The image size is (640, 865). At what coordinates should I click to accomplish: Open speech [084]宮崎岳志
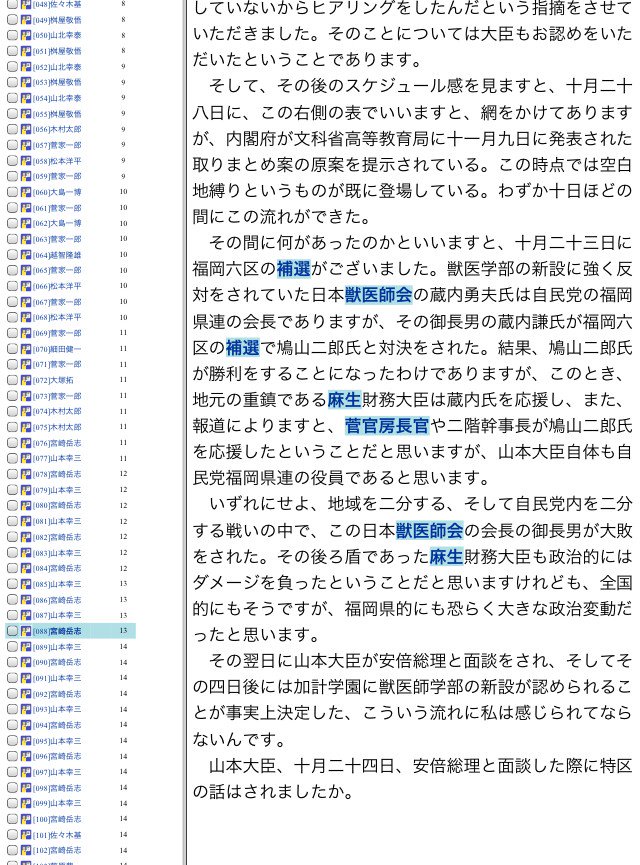(x=57, y=568)
